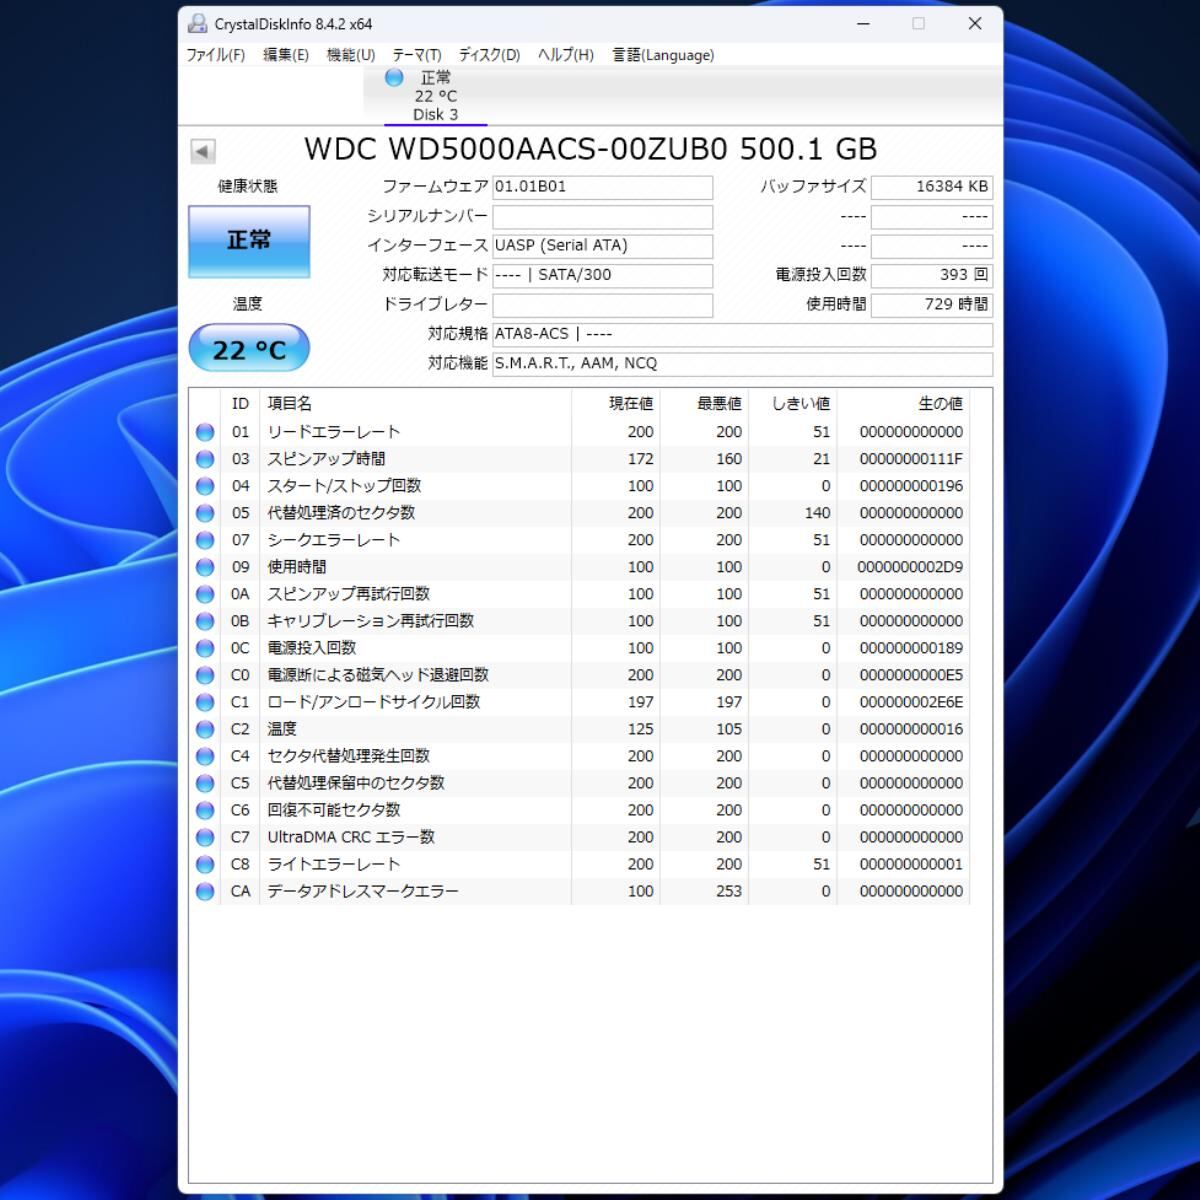Click the status orb for temperature row C2
1200x1200 pixels.
click(205, 729)
